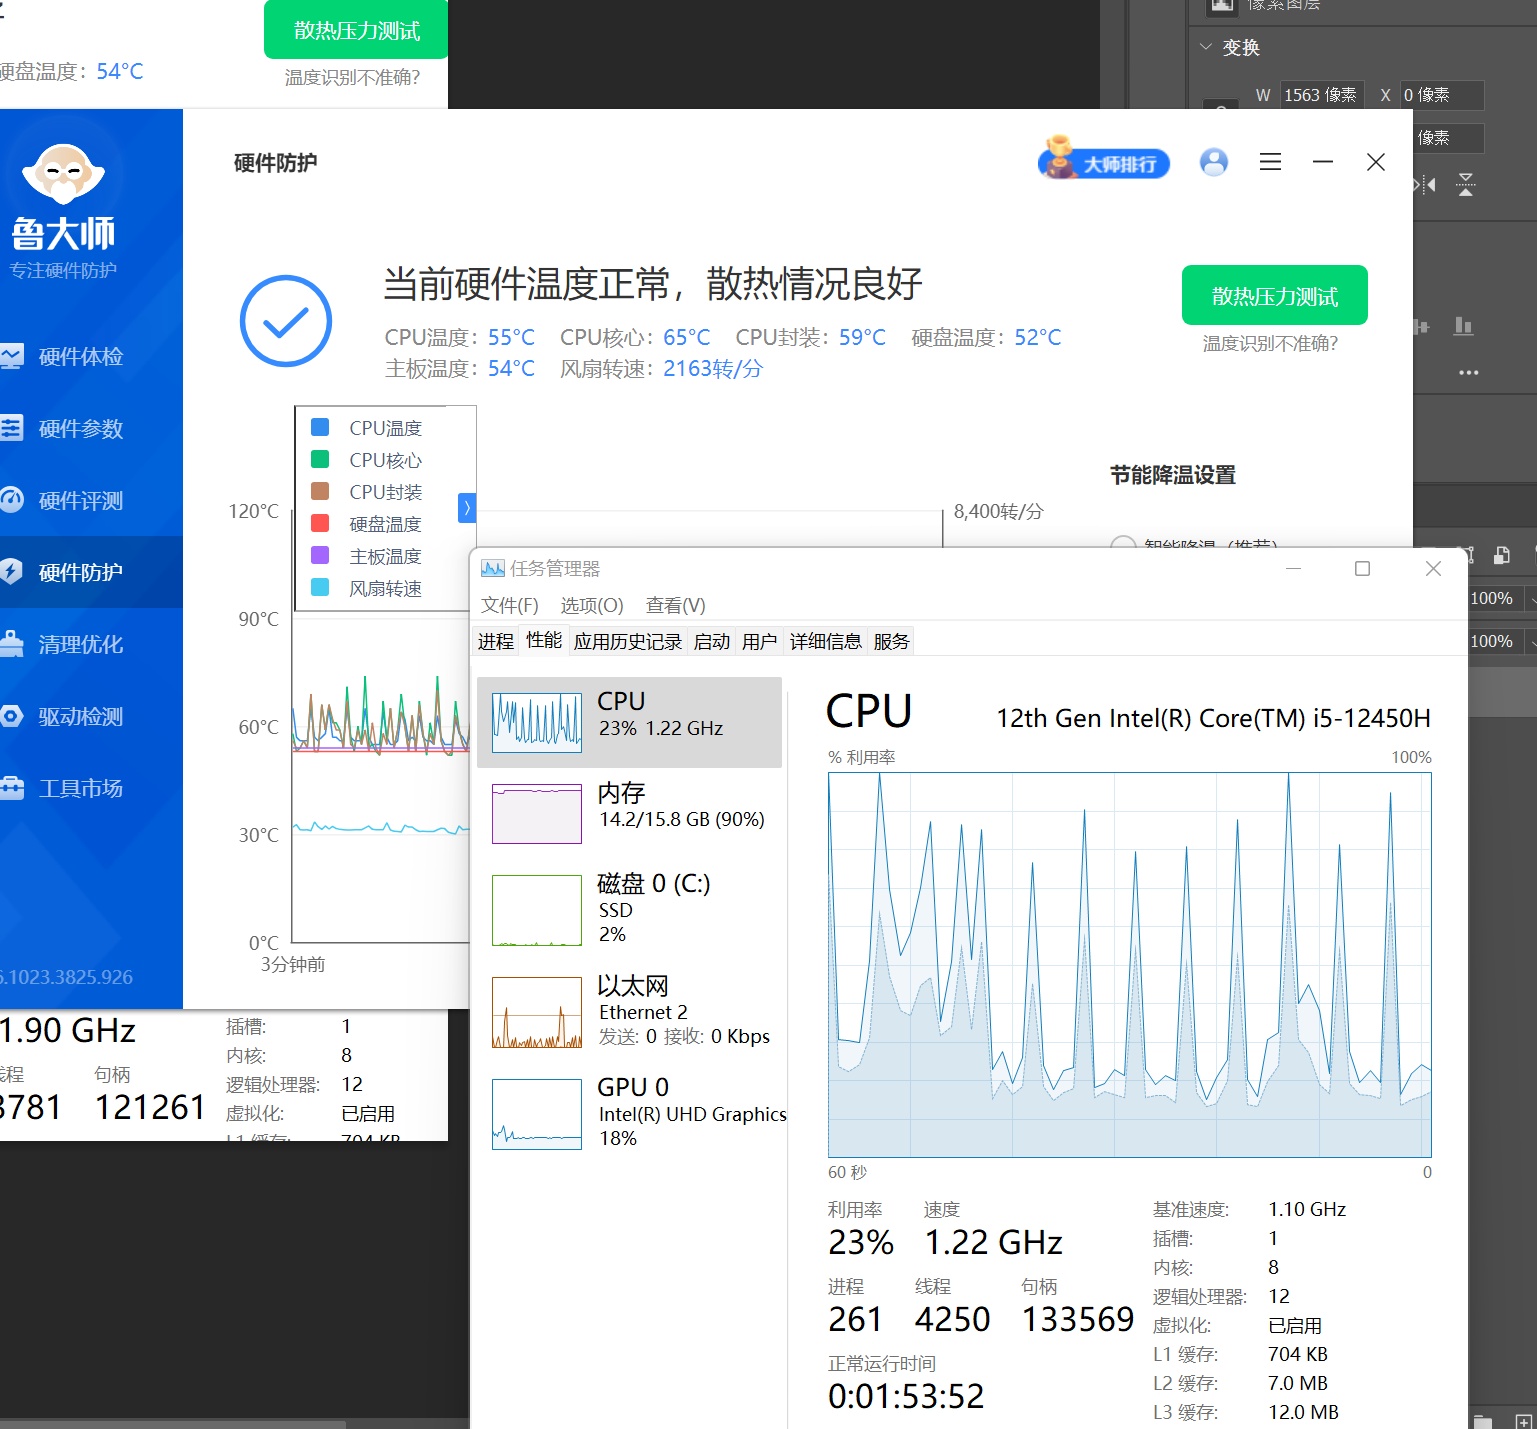
Task: Click the Task Manager title bar icon
Action: 492,569
